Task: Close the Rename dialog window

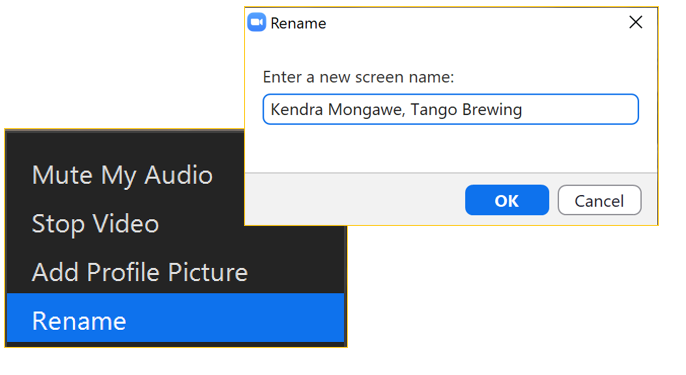Action: click(636, 22)
